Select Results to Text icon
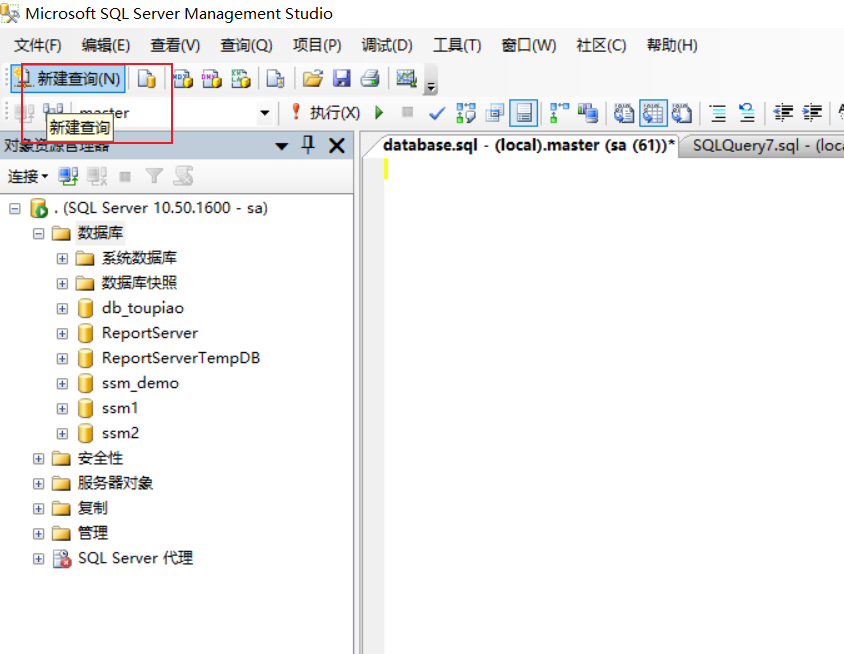Viewport: 844px width, 654px height. coord(624,113)
